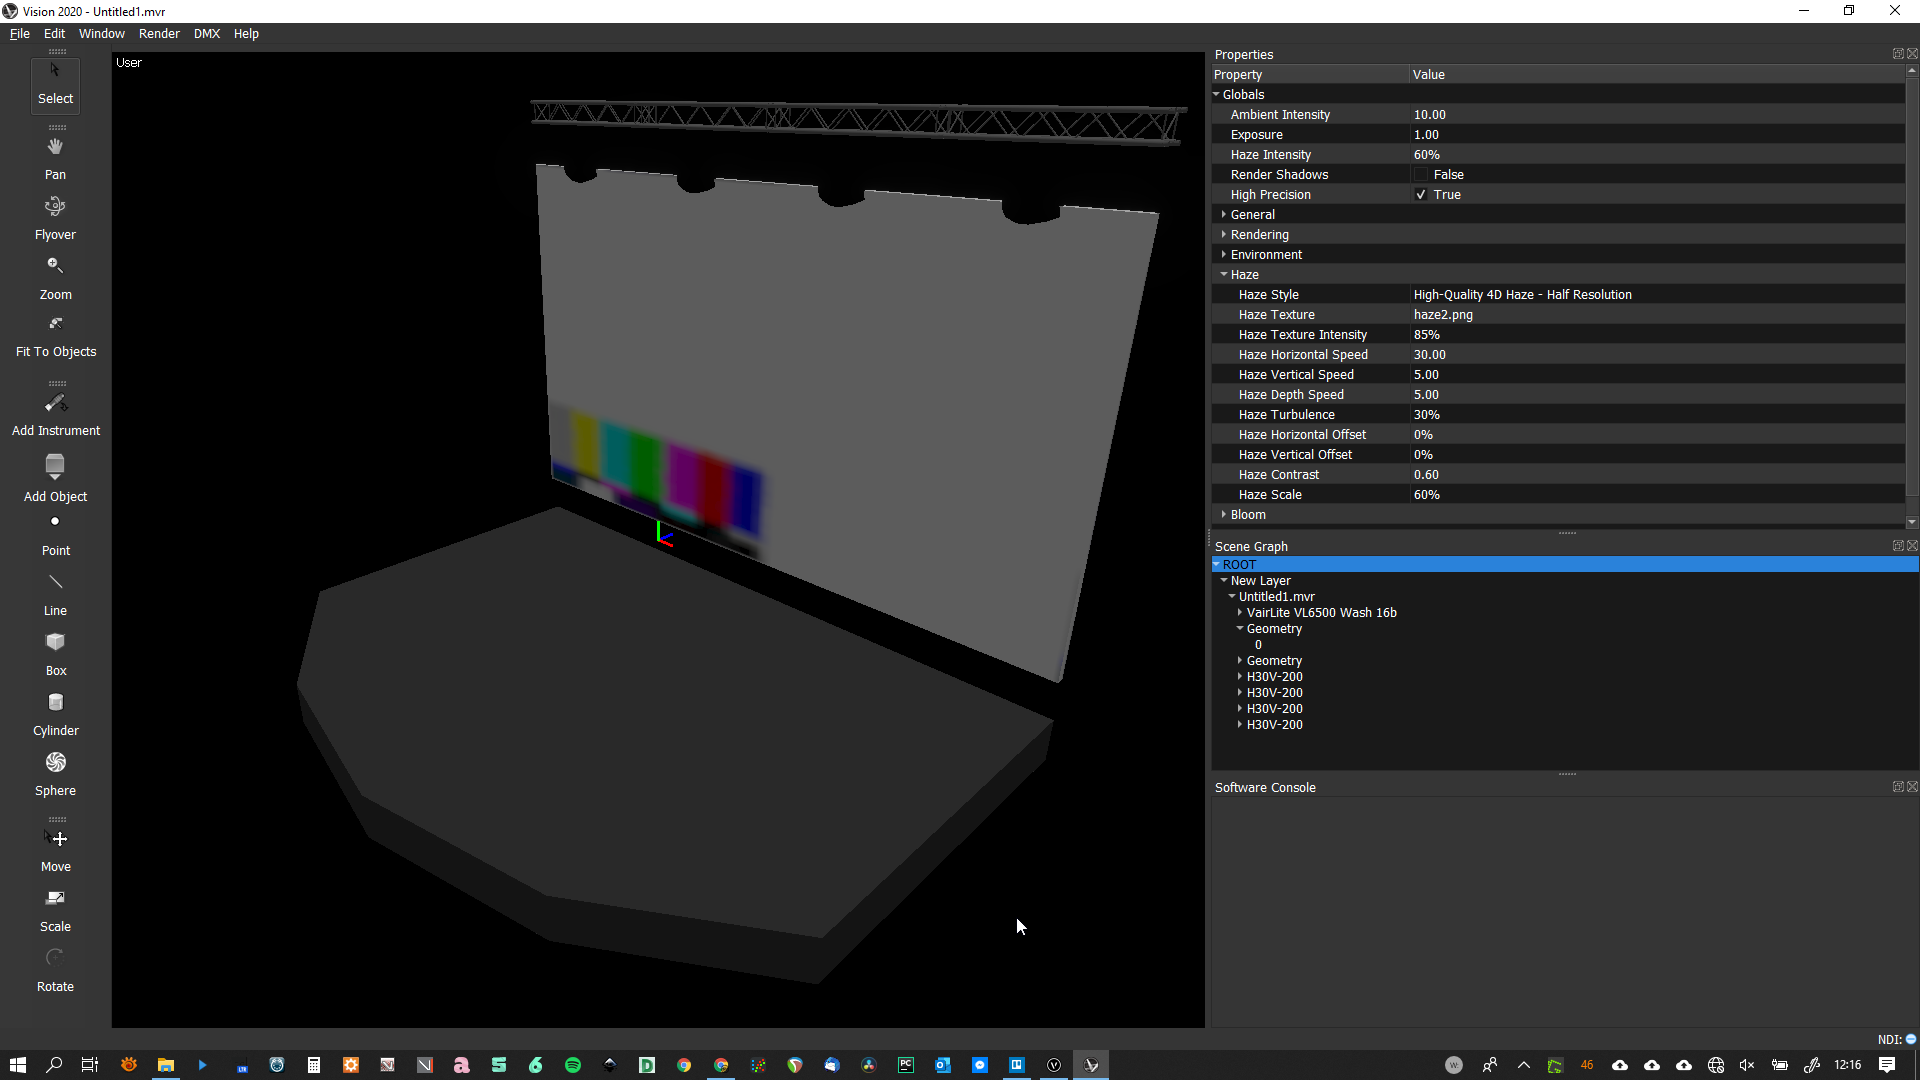Select the Scale tool
The image size is (1920, 1080).
[55, 908]
